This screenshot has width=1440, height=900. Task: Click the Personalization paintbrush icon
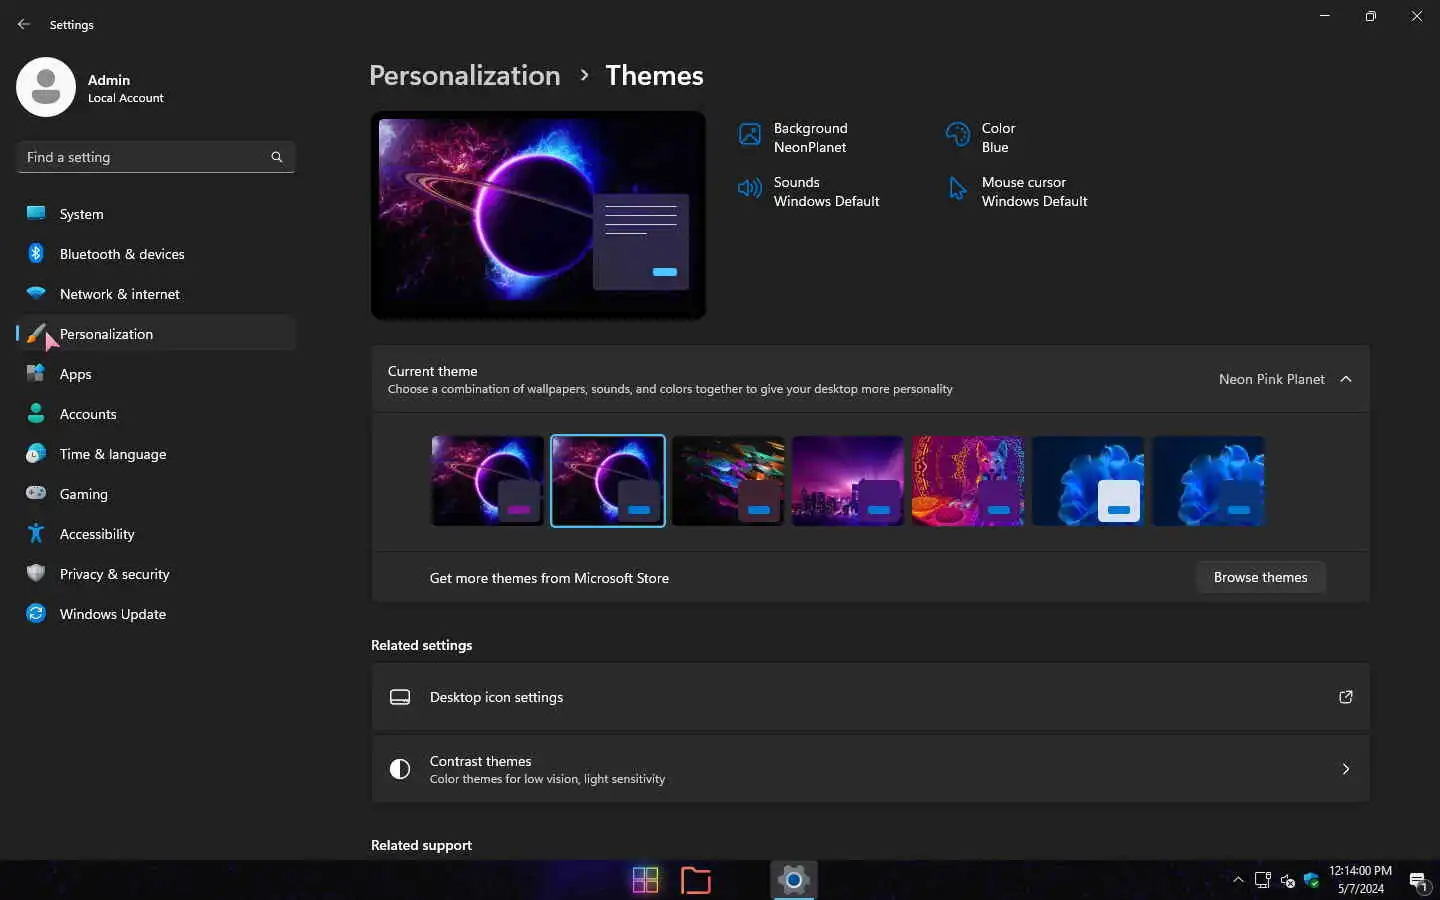point(36,333)
